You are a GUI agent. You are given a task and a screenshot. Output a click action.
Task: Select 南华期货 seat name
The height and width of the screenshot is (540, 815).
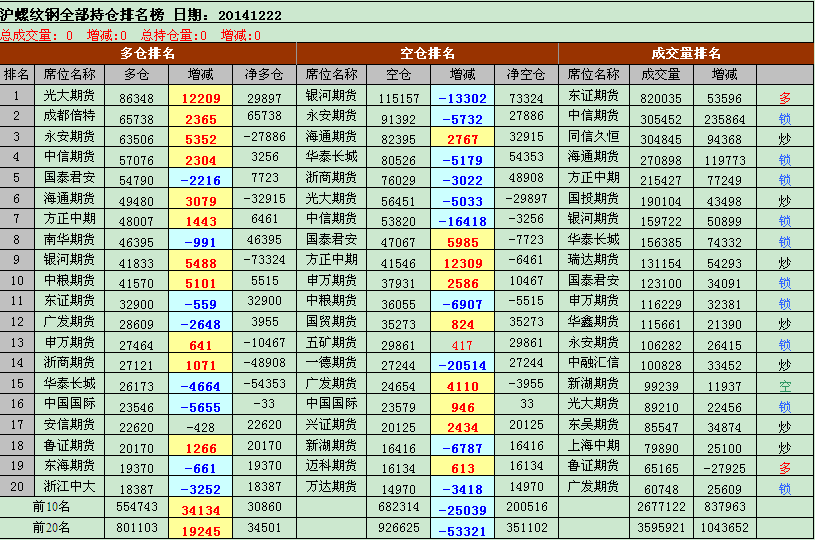pyautogui.click(x=69, y=240)
